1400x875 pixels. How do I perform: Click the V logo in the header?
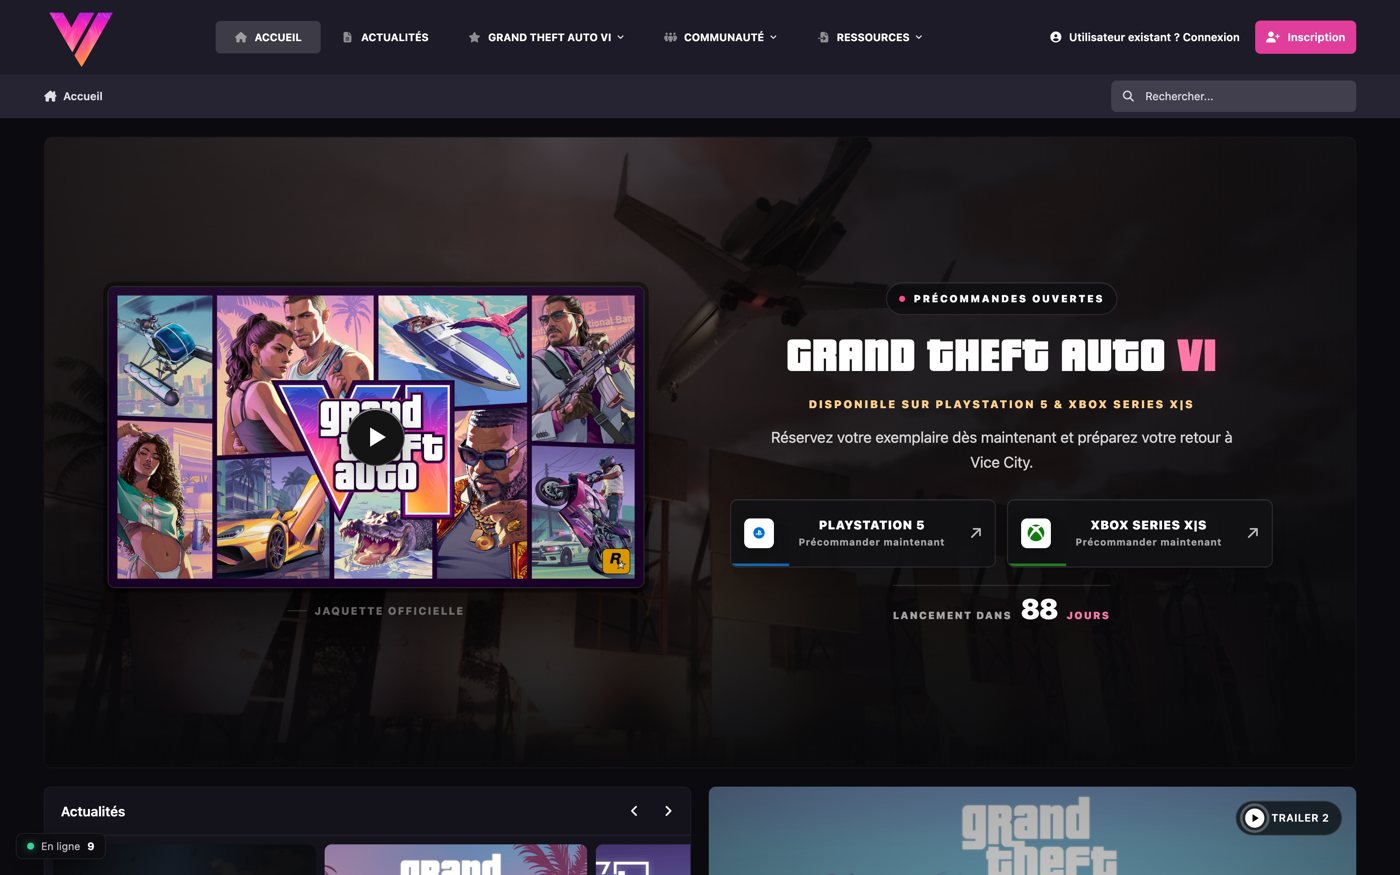[x=80, y=38]
